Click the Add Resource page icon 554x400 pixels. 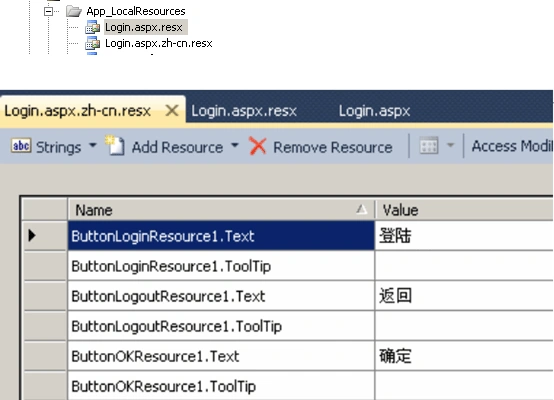(x=115, y=145)
